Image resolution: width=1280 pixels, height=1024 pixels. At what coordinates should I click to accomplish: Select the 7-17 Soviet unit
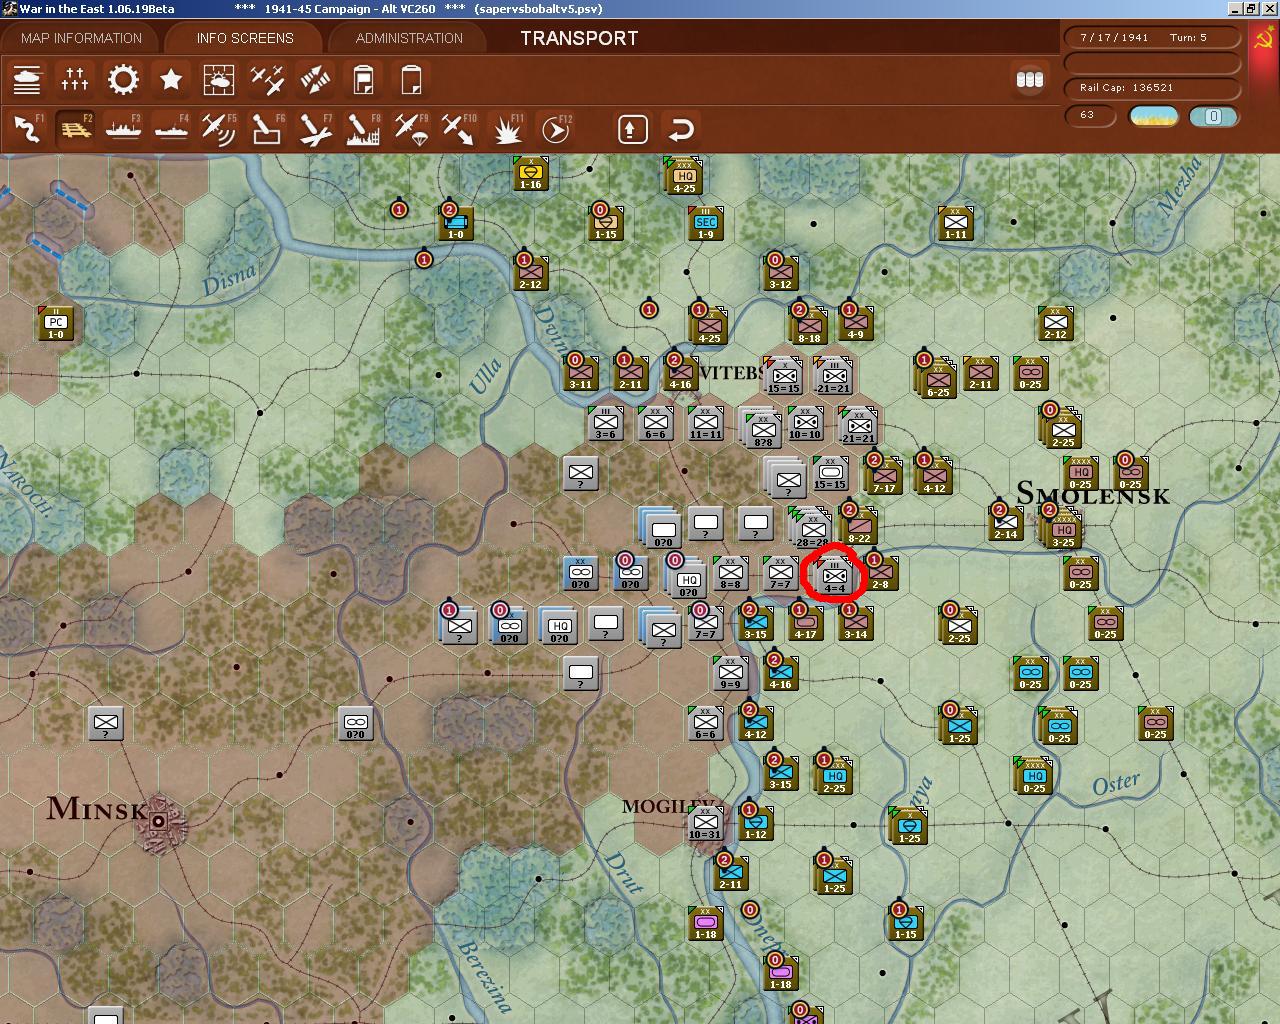[x=884, y=476]
